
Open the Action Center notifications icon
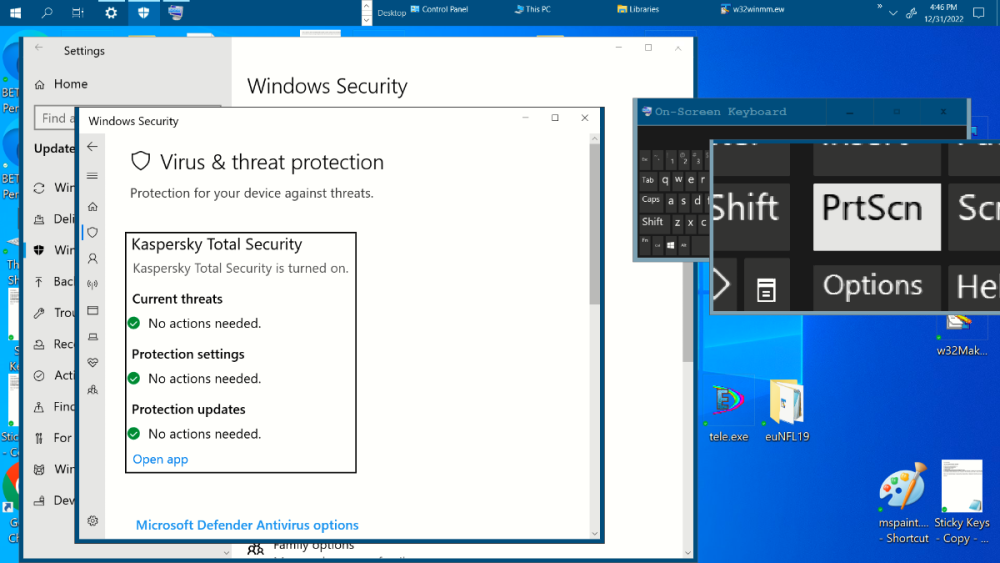point(979,13)
